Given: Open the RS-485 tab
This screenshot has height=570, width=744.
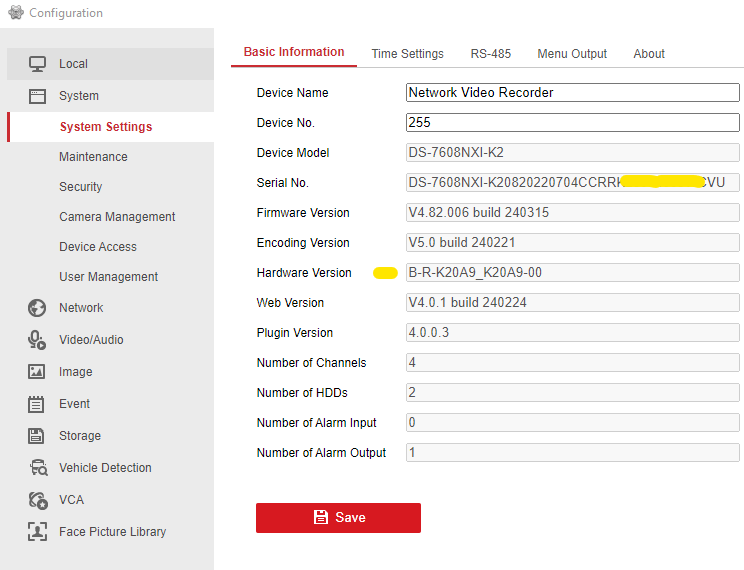Looking at the screenshot, I should point(491,54).
